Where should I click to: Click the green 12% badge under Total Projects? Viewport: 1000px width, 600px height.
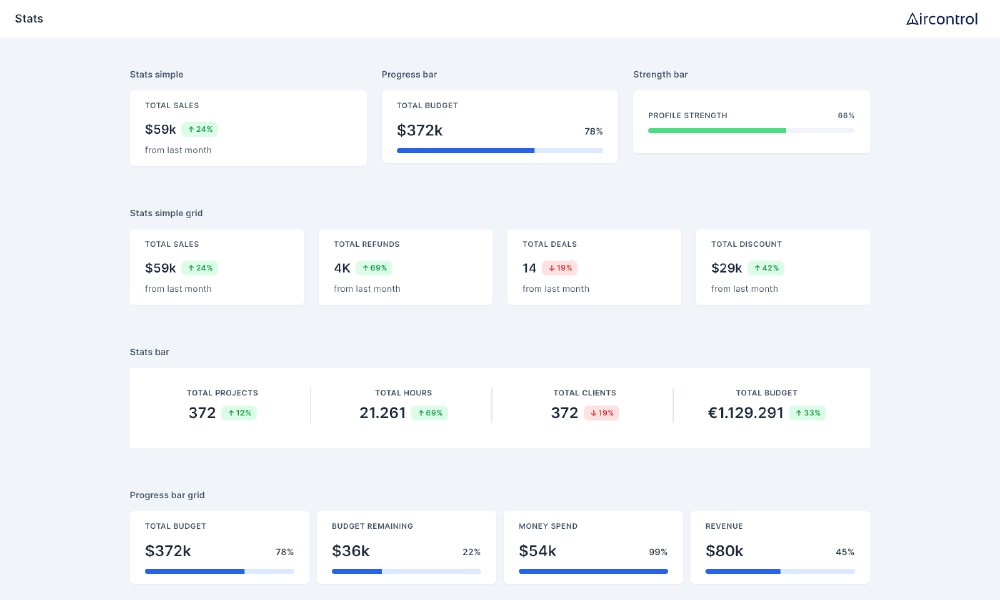(239, 413)
